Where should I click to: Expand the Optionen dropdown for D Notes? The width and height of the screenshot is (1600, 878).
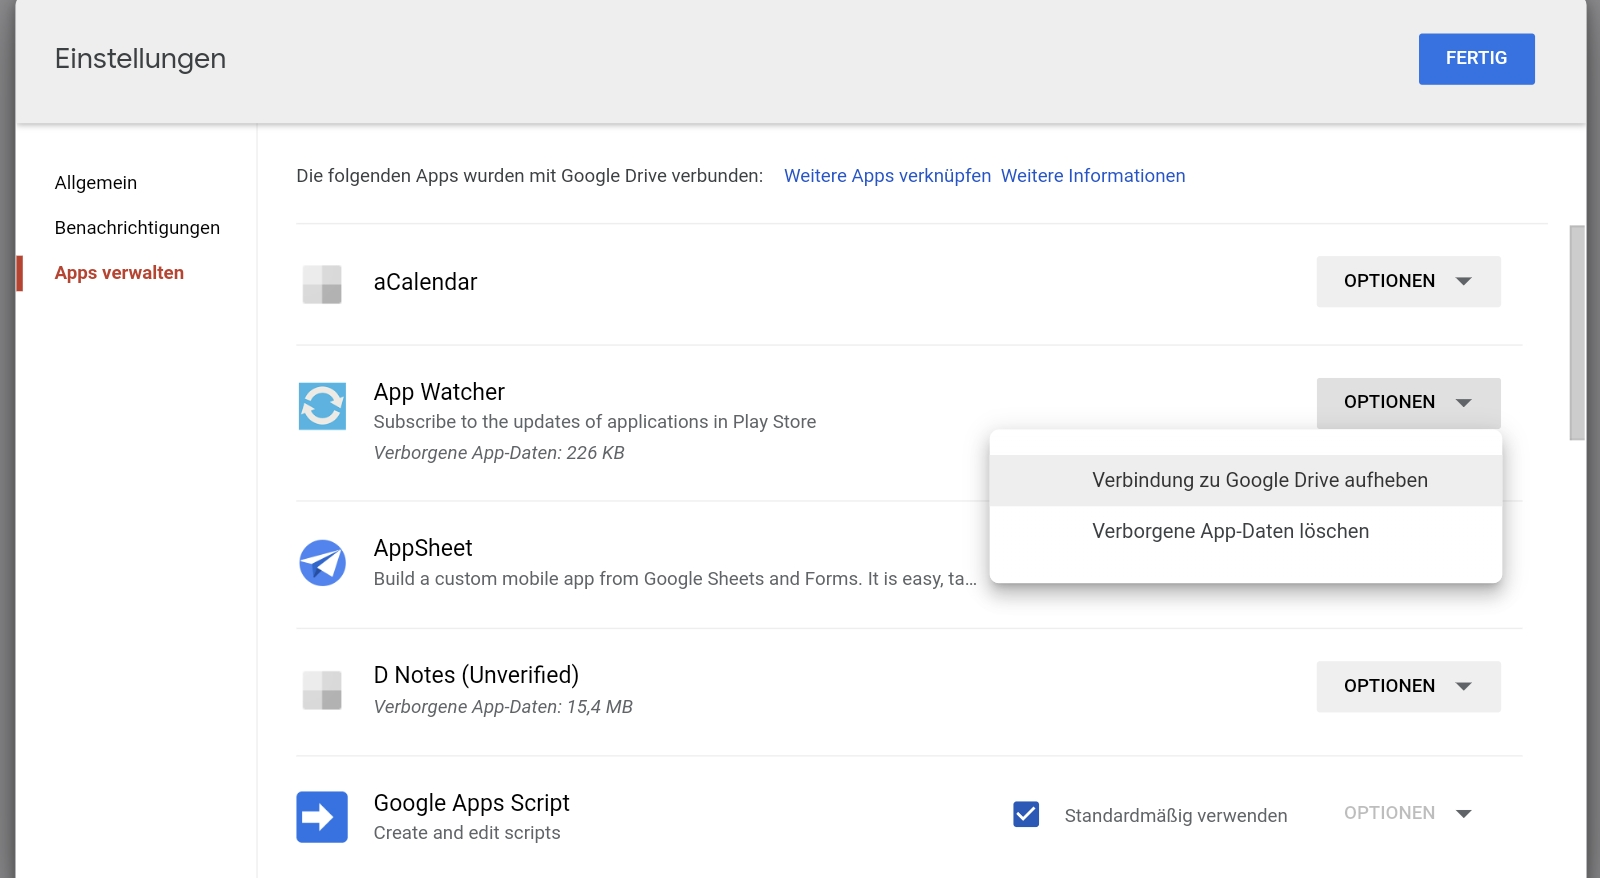coord(1407,686)
